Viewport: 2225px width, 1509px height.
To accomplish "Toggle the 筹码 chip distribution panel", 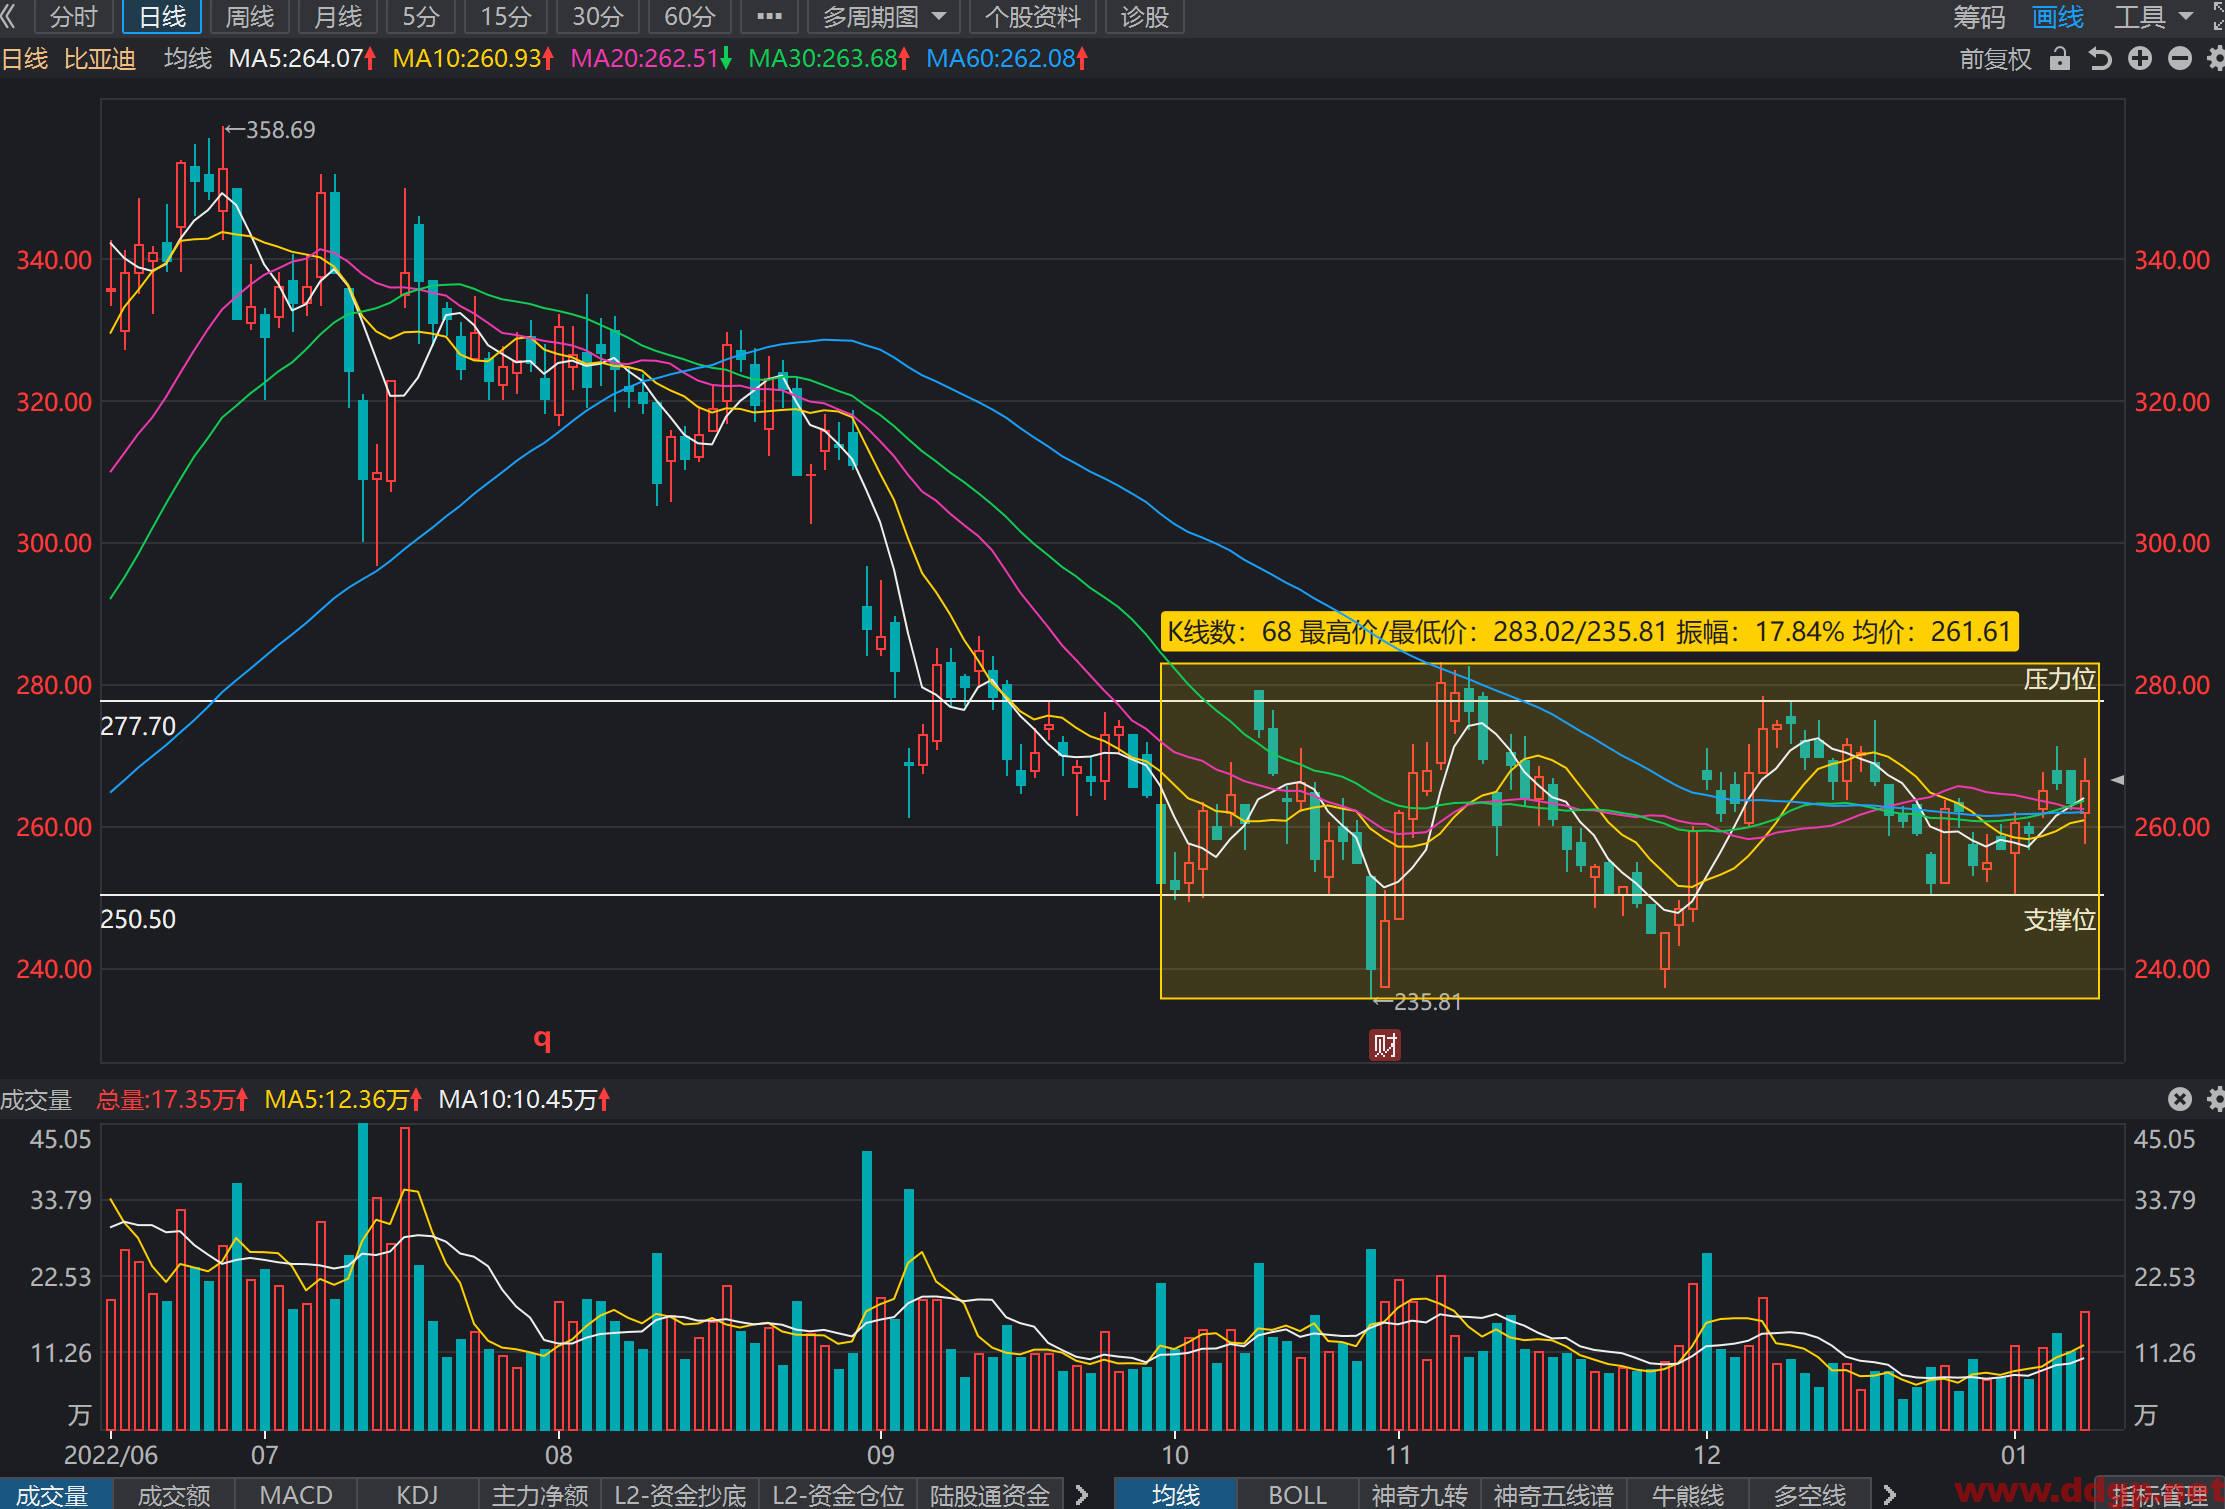I will (x=1979, y=16).
